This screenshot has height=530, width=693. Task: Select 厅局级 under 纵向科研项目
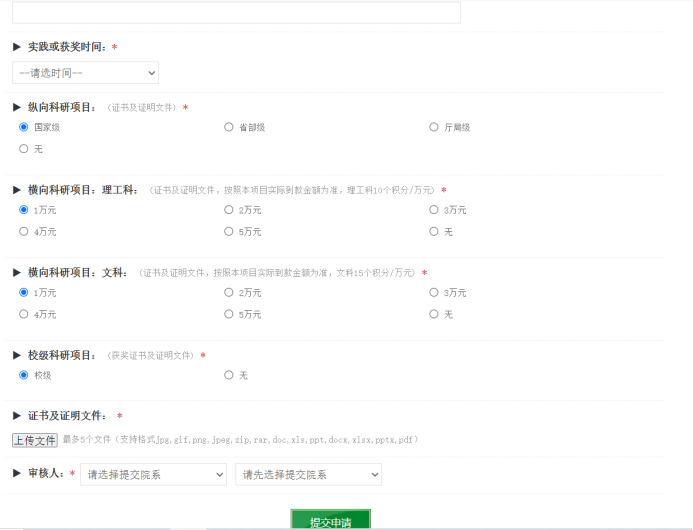(x=434, y=127)
